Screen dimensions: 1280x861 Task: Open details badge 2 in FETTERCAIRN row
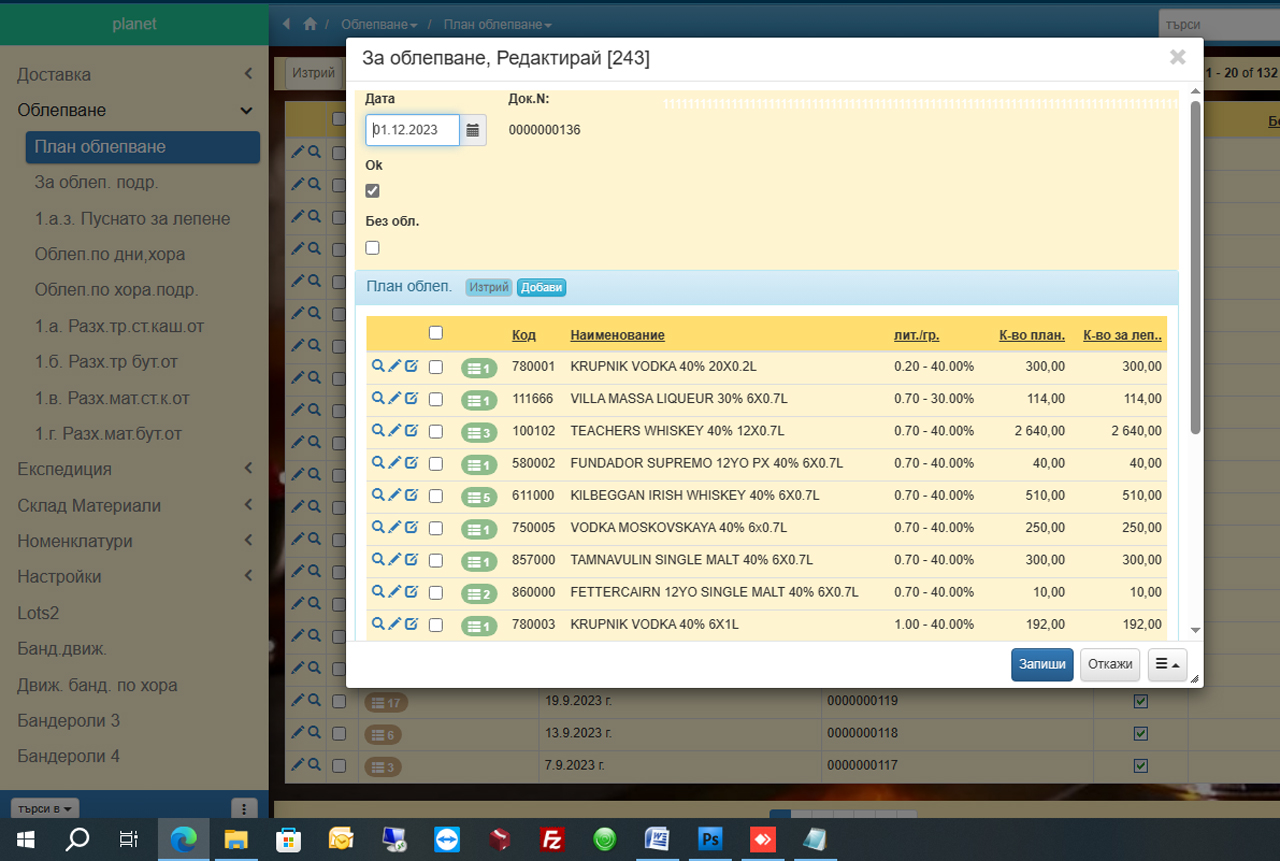pos(479,594)
